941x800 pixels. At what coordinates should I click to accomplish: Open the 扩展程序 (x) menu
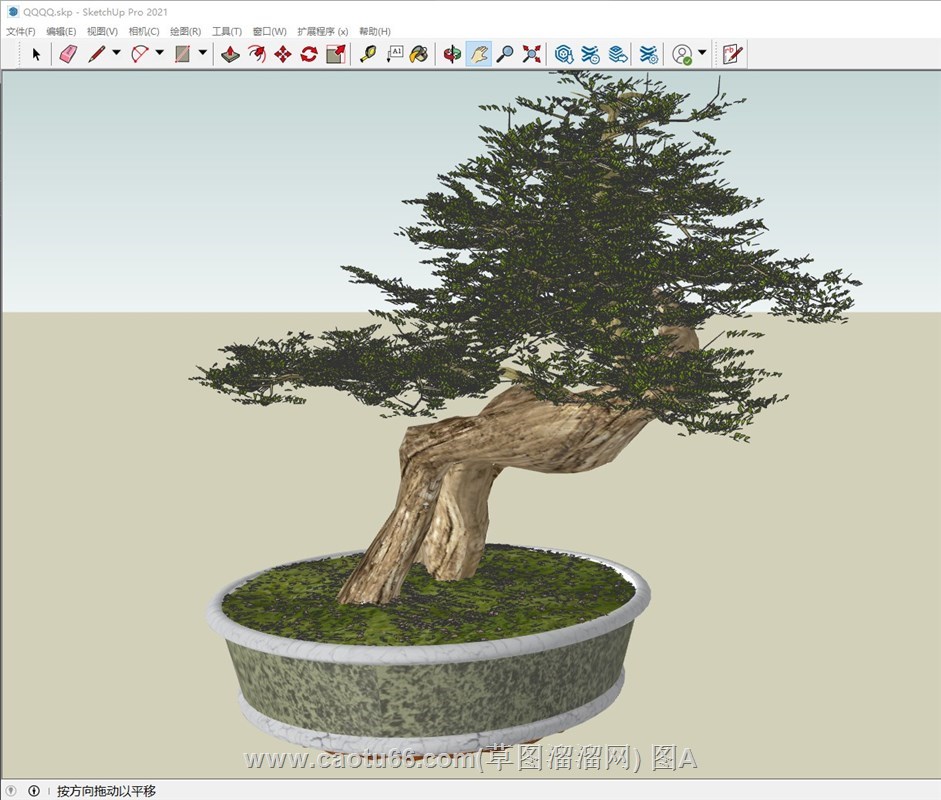click(322, 32)
